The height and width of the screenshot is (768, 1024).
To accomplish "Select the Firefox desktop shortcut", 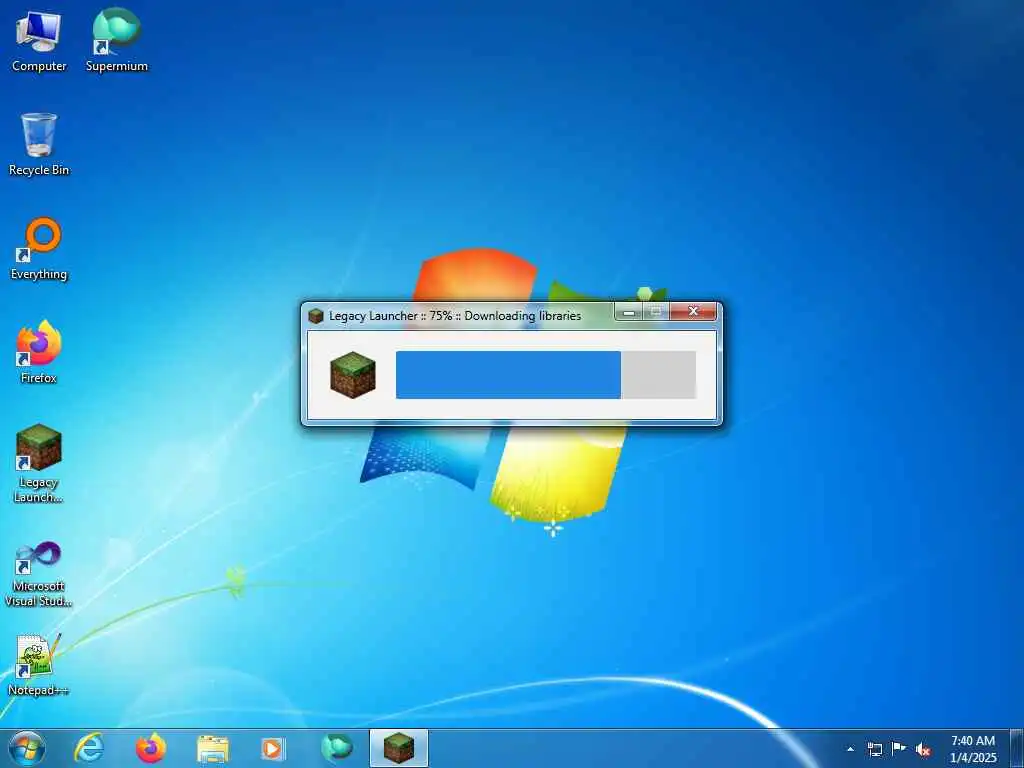I will (x=39, y=353).
